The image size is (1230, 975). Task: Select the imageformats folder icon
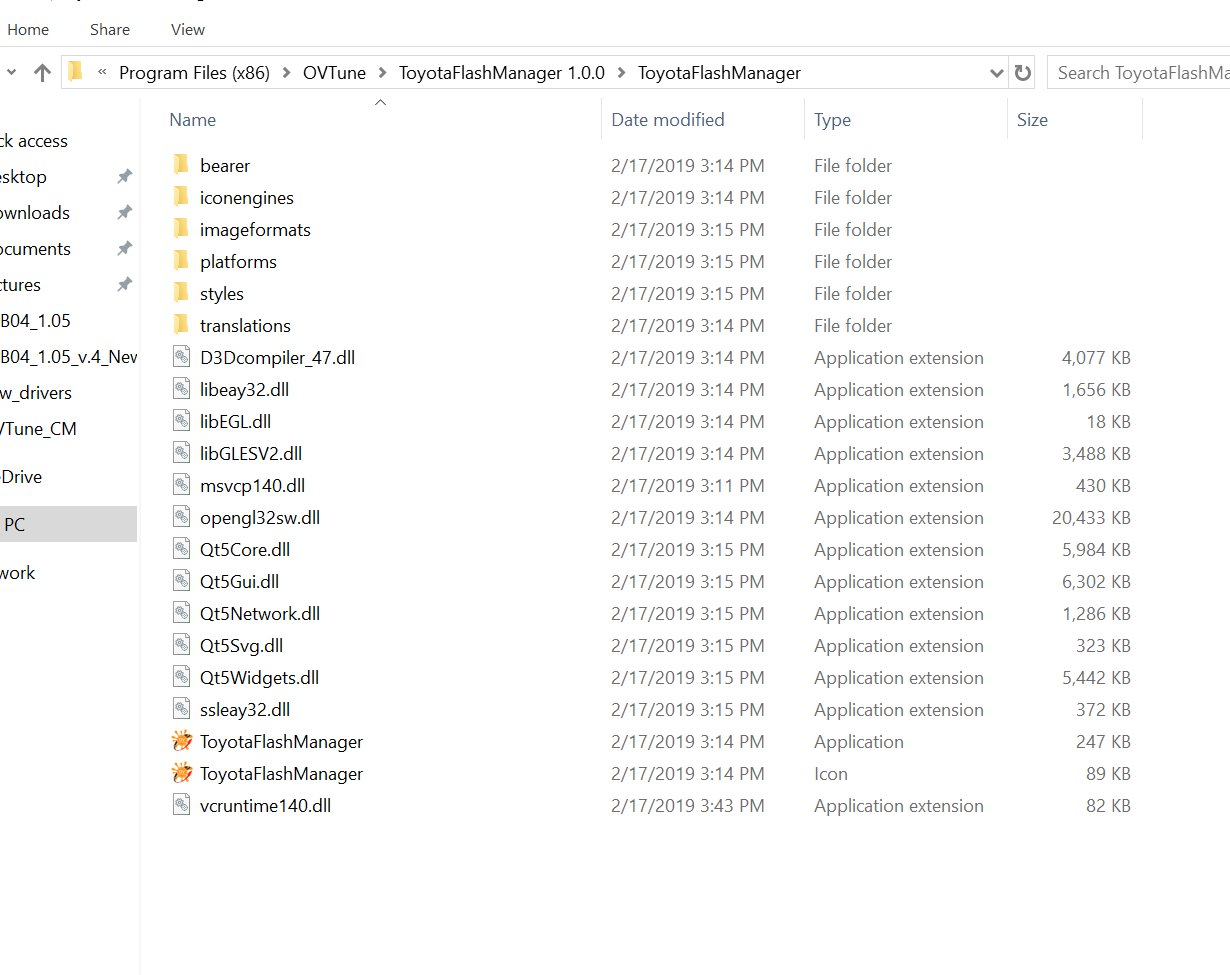181,229
